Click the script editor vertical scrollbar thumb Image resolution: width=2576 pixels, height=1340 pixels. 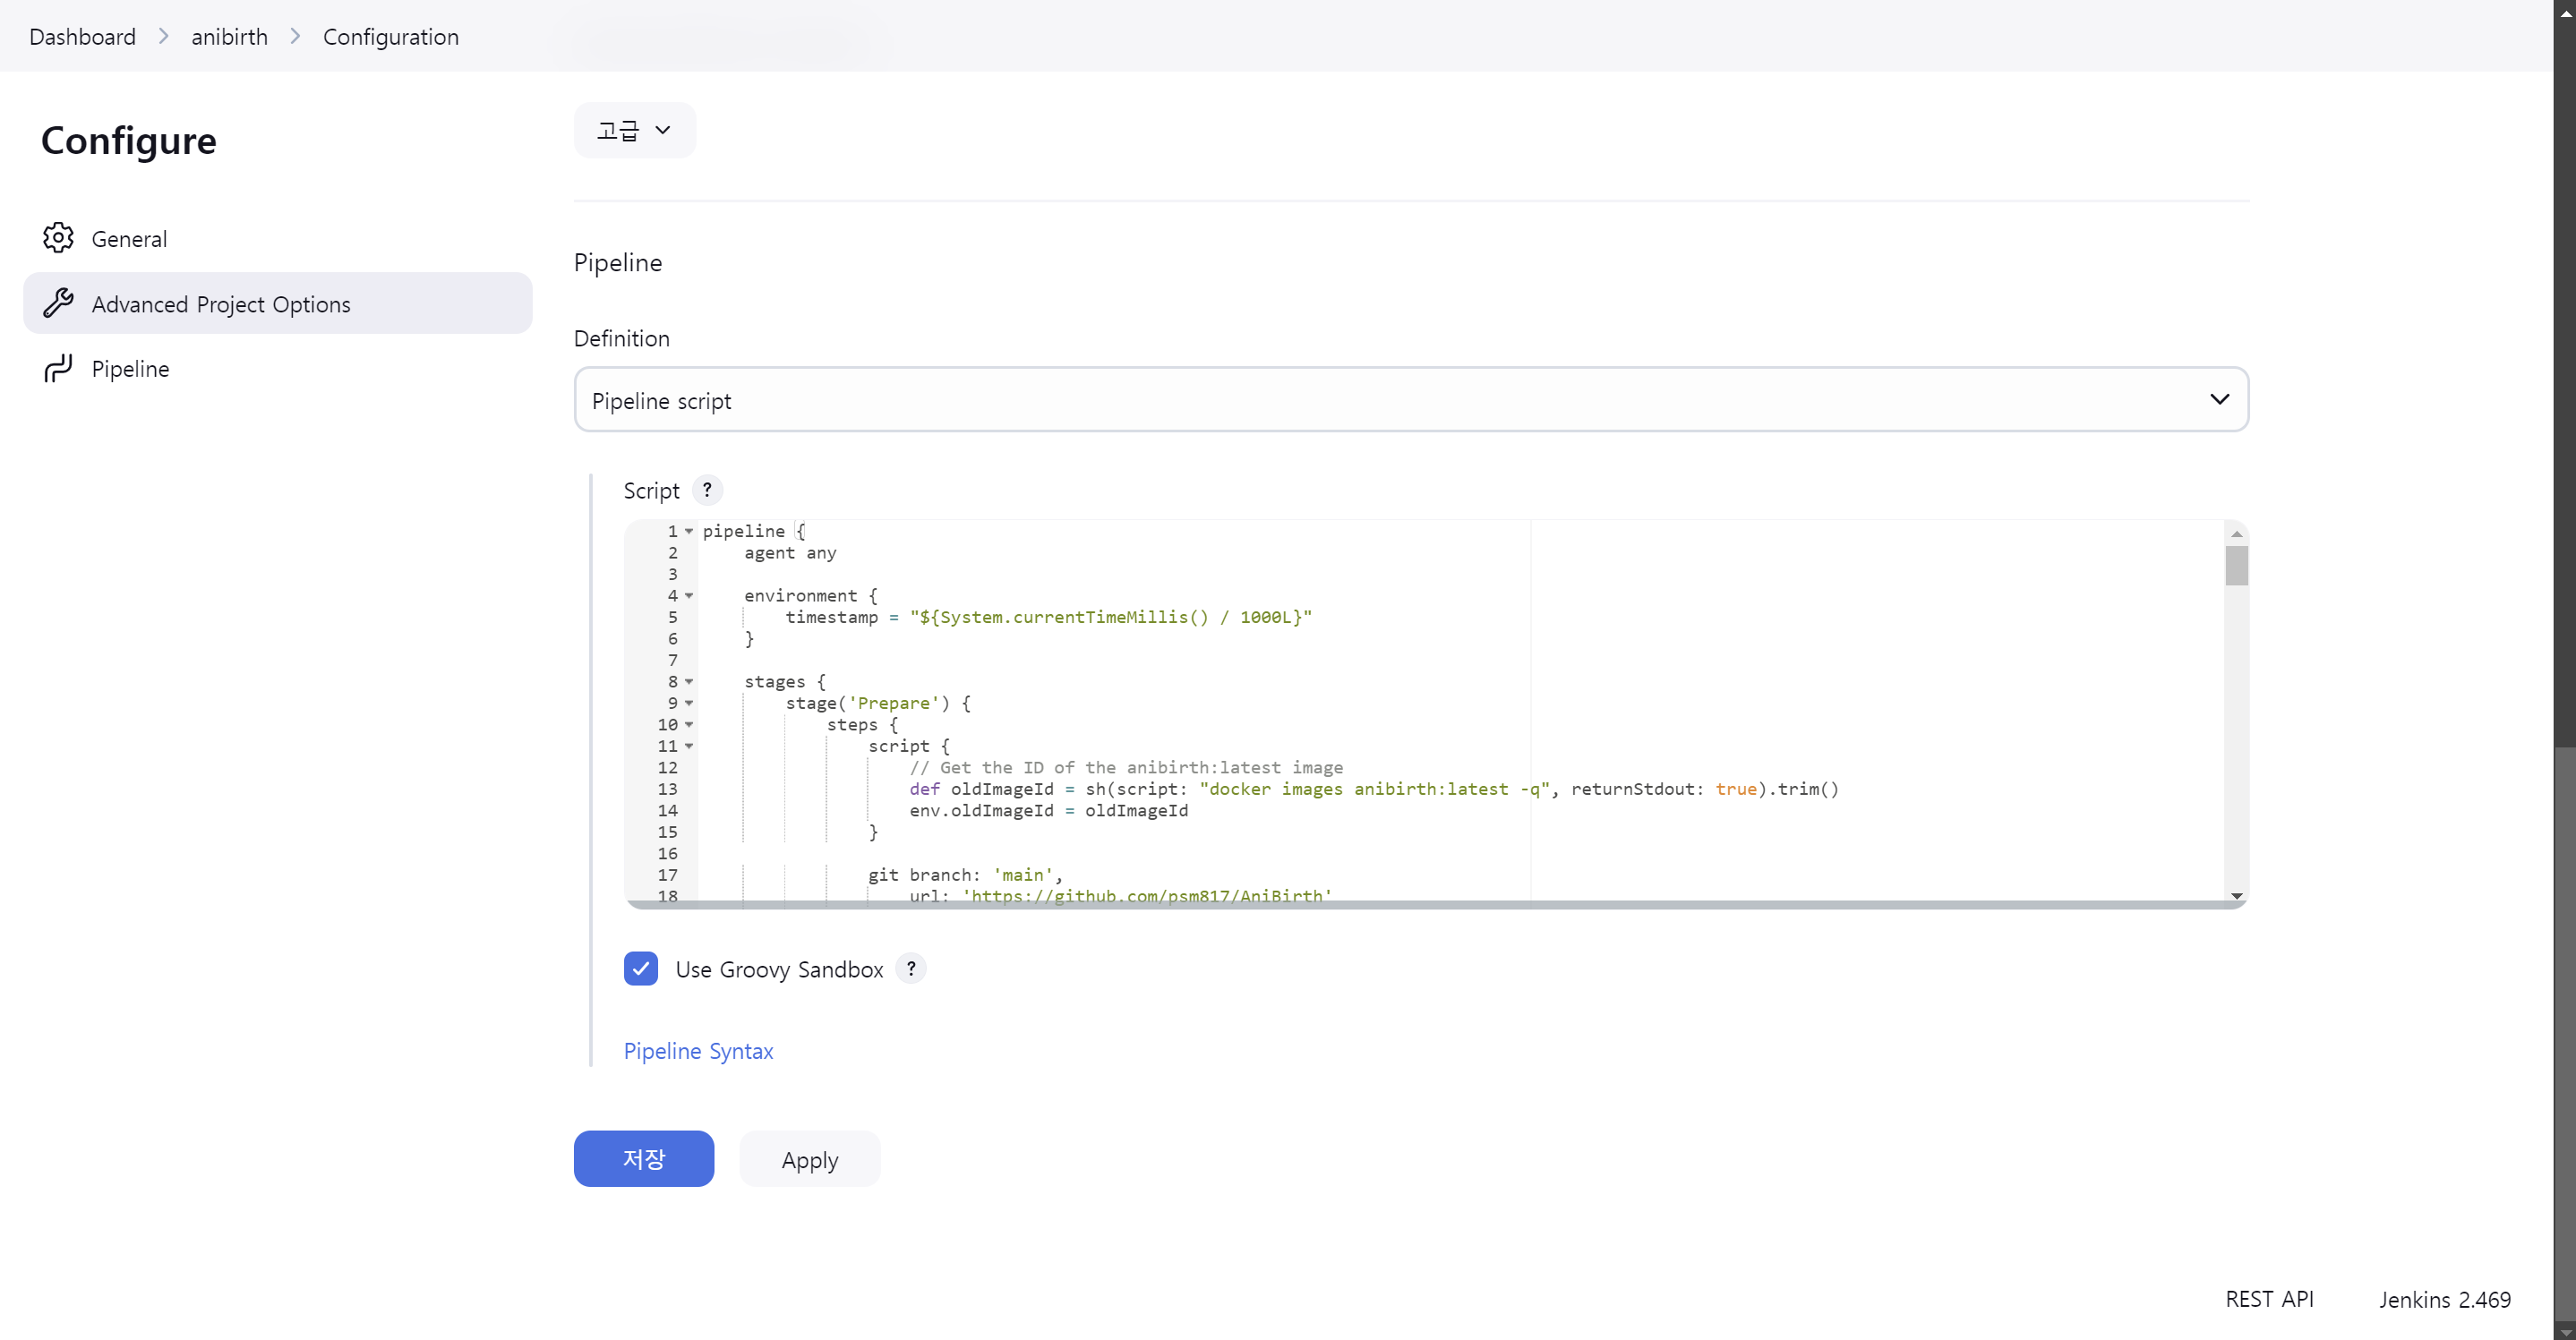[2236, 566]
